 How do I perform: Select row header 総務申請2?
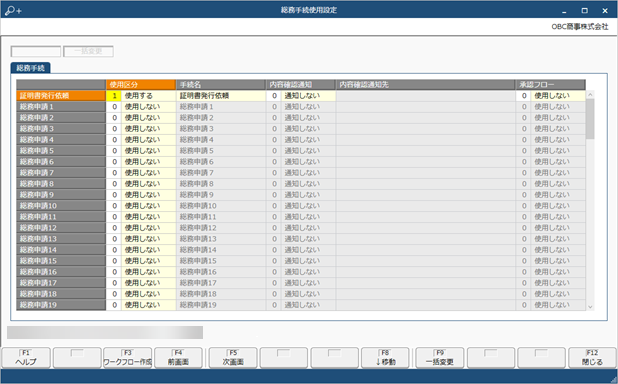(61, 117)
